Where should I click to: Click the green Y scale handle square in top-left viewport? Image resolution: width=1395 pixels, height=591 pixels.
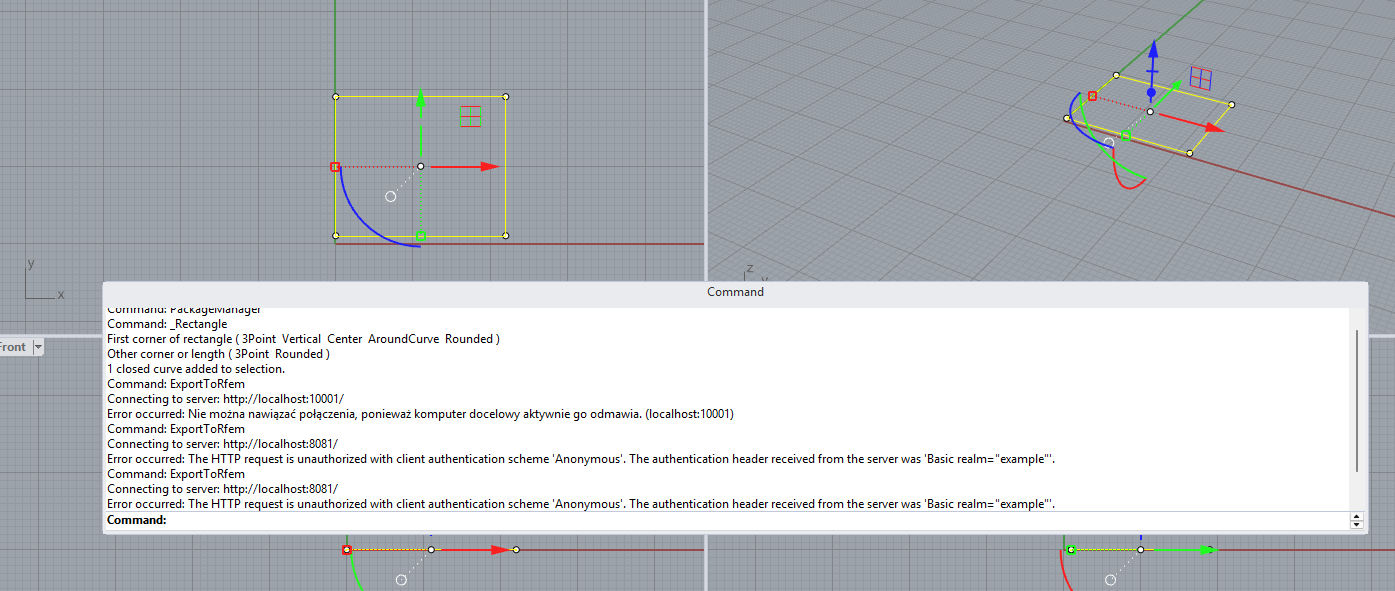tap(420, 237)
